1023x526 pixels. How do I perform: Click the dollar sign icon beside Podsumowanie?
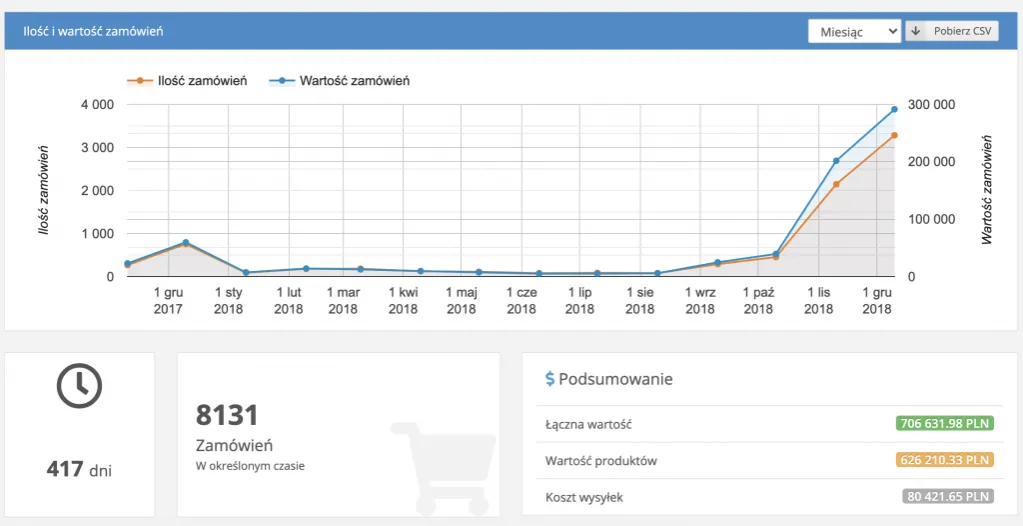click(549, 379)
